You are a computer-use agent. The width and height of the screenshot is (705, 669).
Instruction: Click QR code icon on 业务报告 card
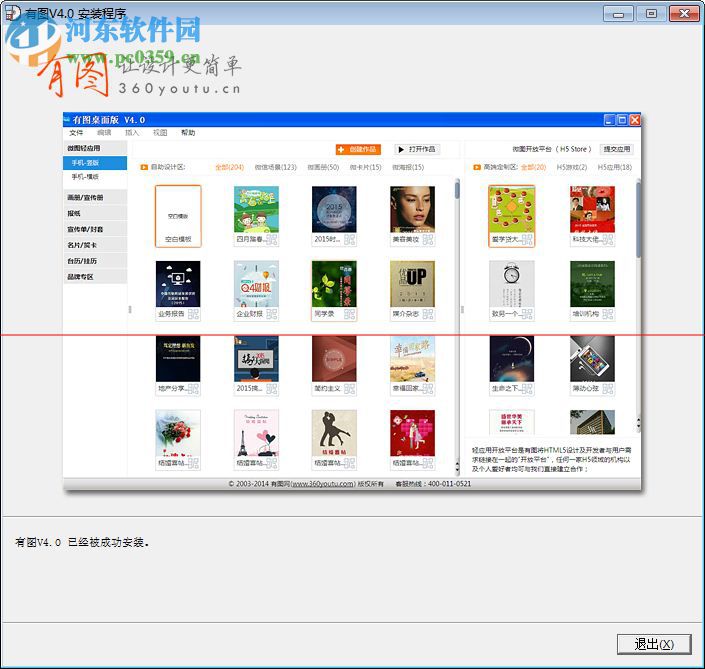click(x=193, y=314)
